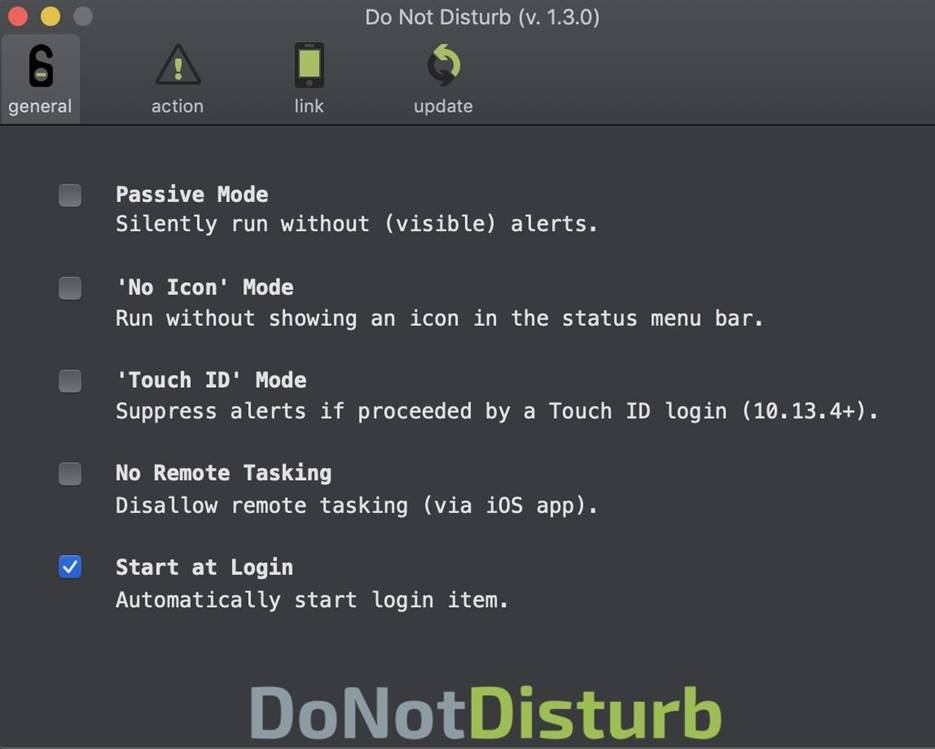Switch to the update tab label
935x749 pixels.
pyautogui.click(x=443, y=106)
